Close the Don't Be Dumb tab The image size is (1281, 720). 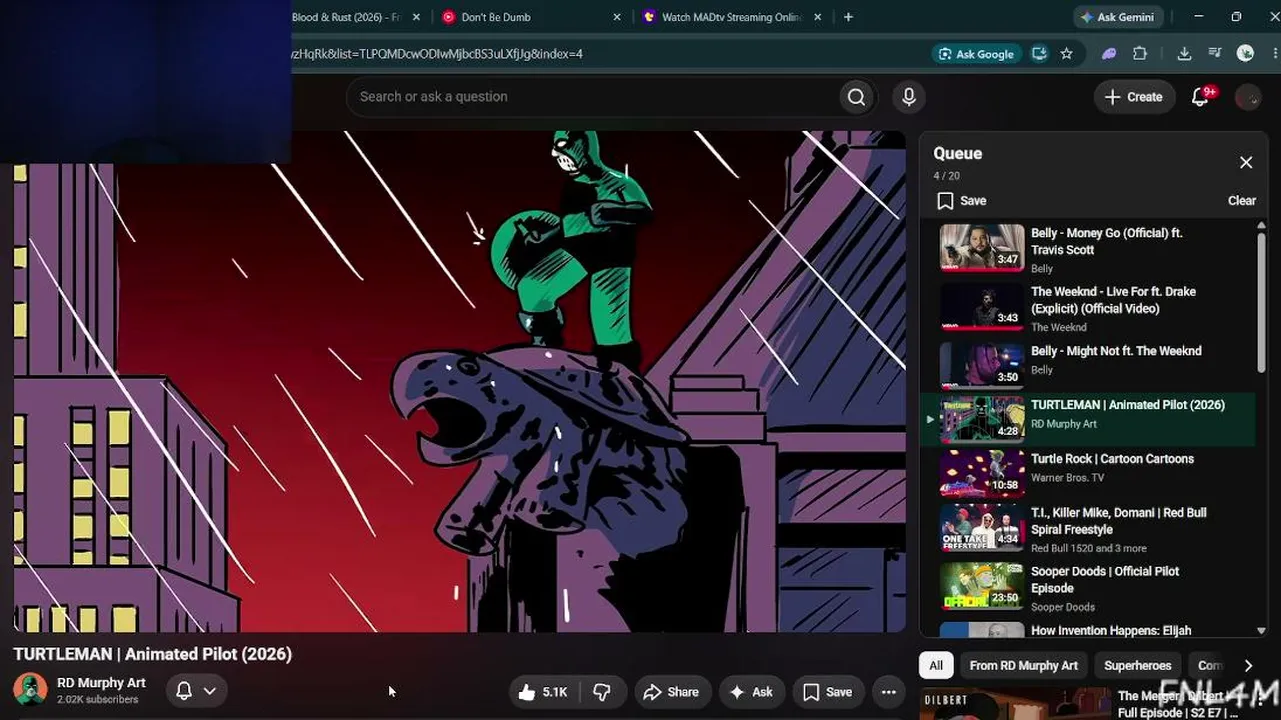click(x=616, y=17)
